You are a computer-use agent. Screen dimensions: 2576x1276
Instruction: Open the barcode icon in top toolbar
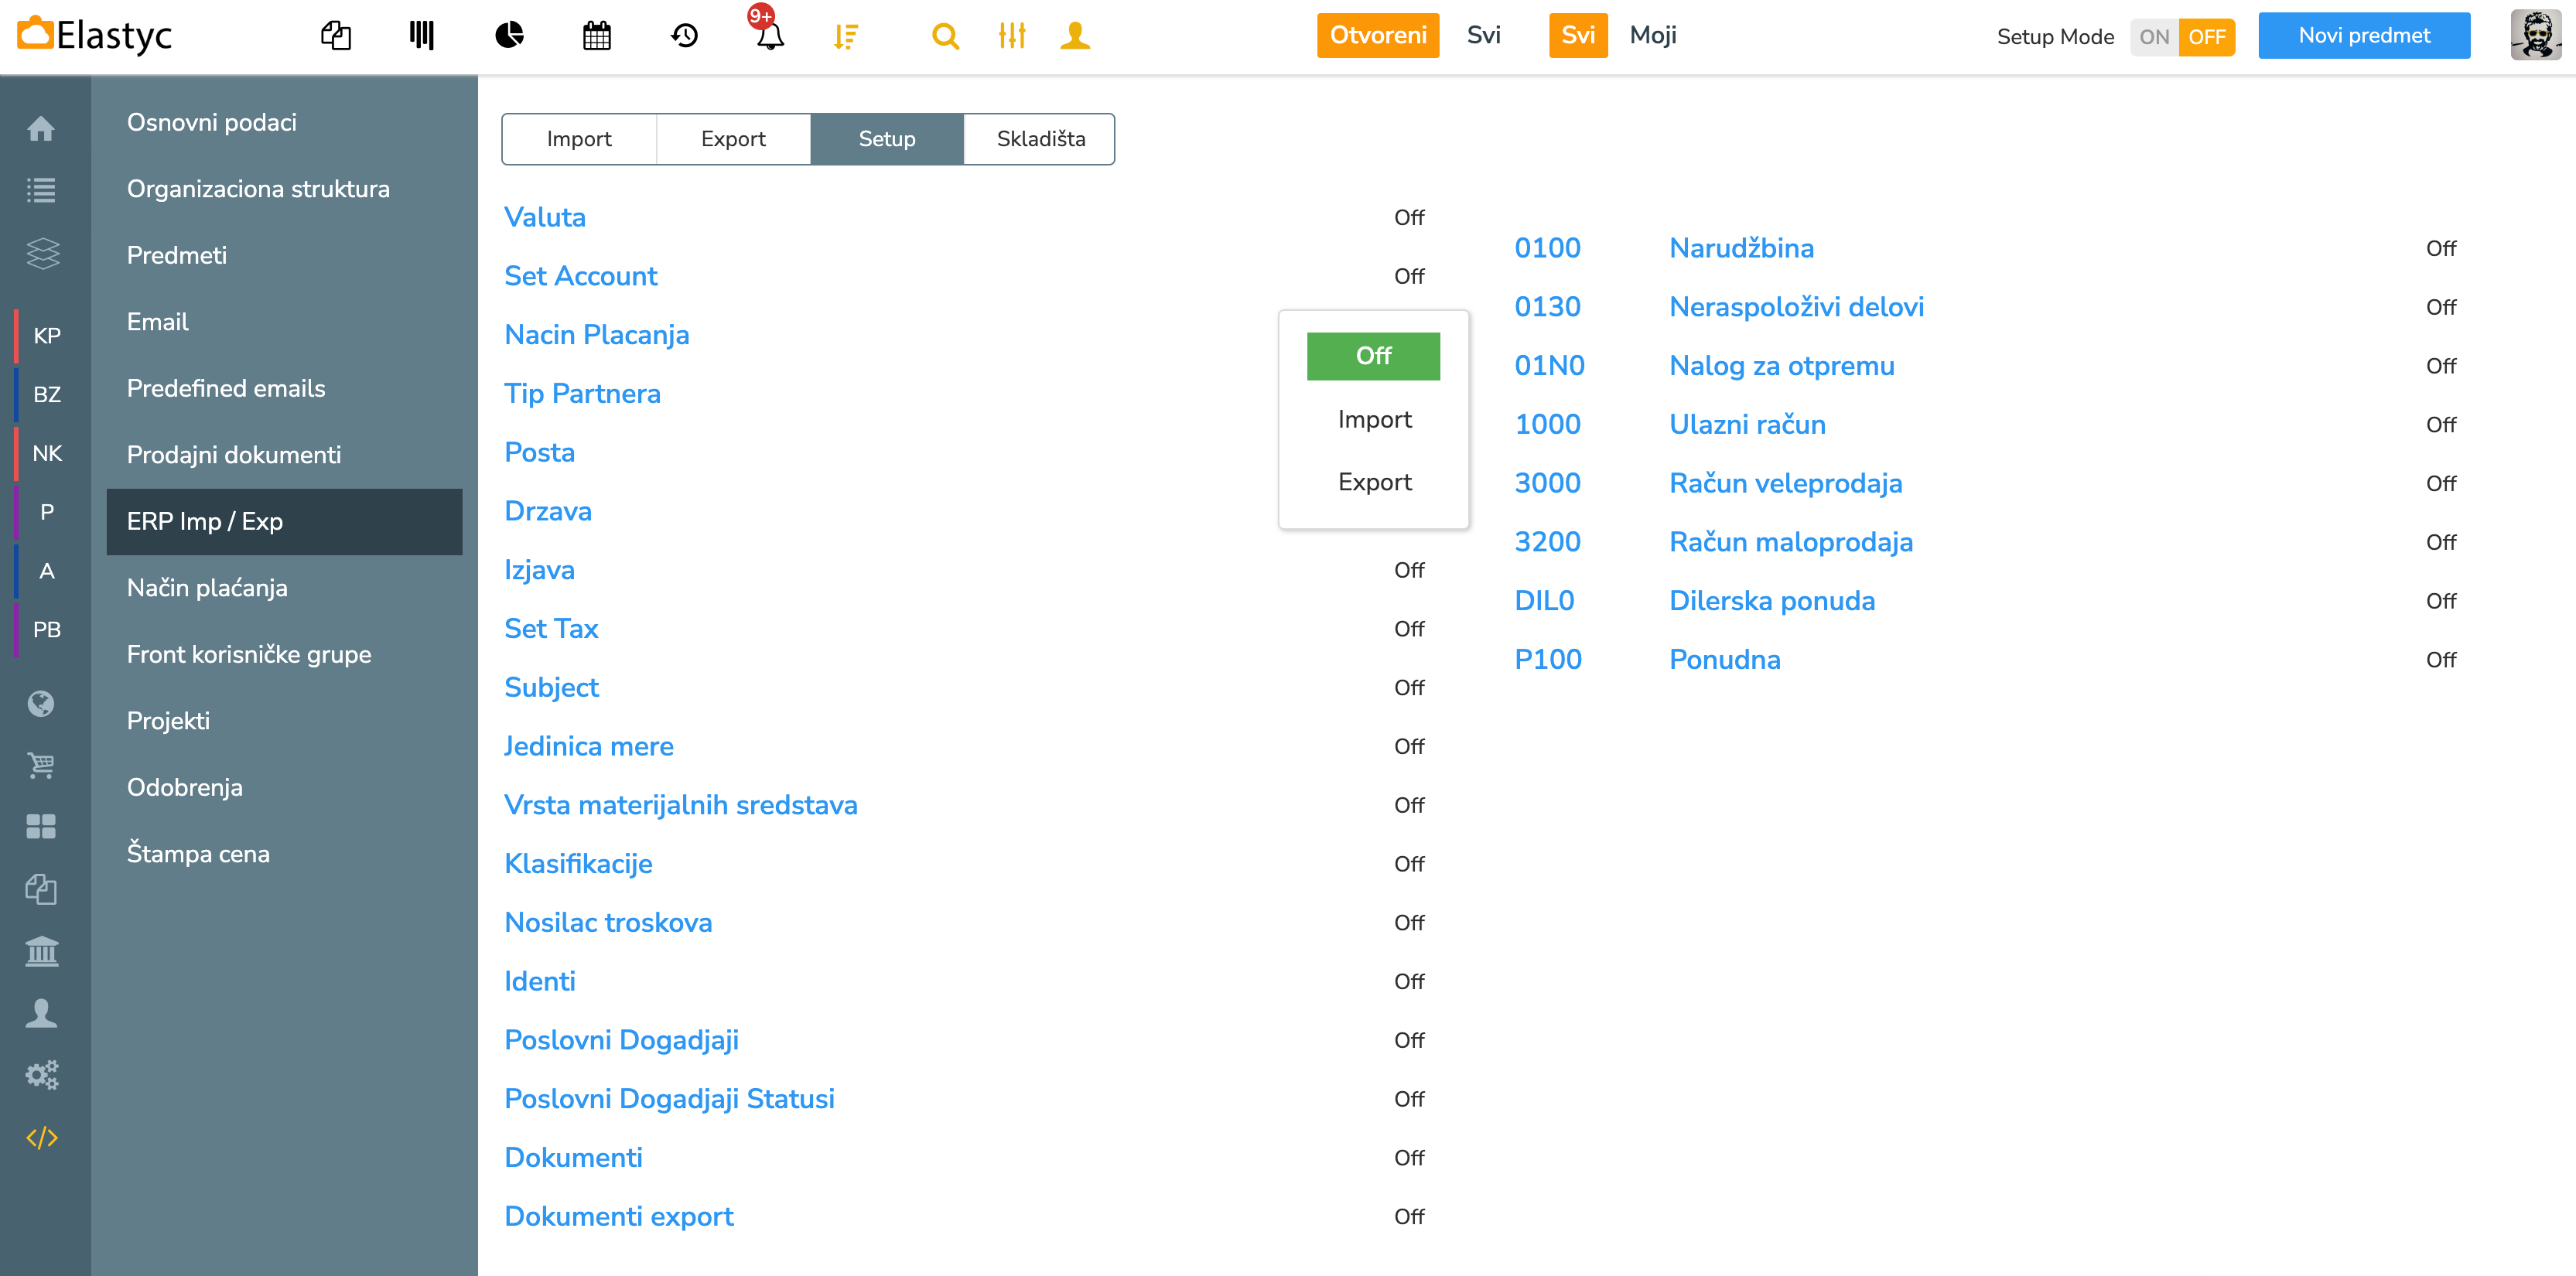[x=422, y=37]
